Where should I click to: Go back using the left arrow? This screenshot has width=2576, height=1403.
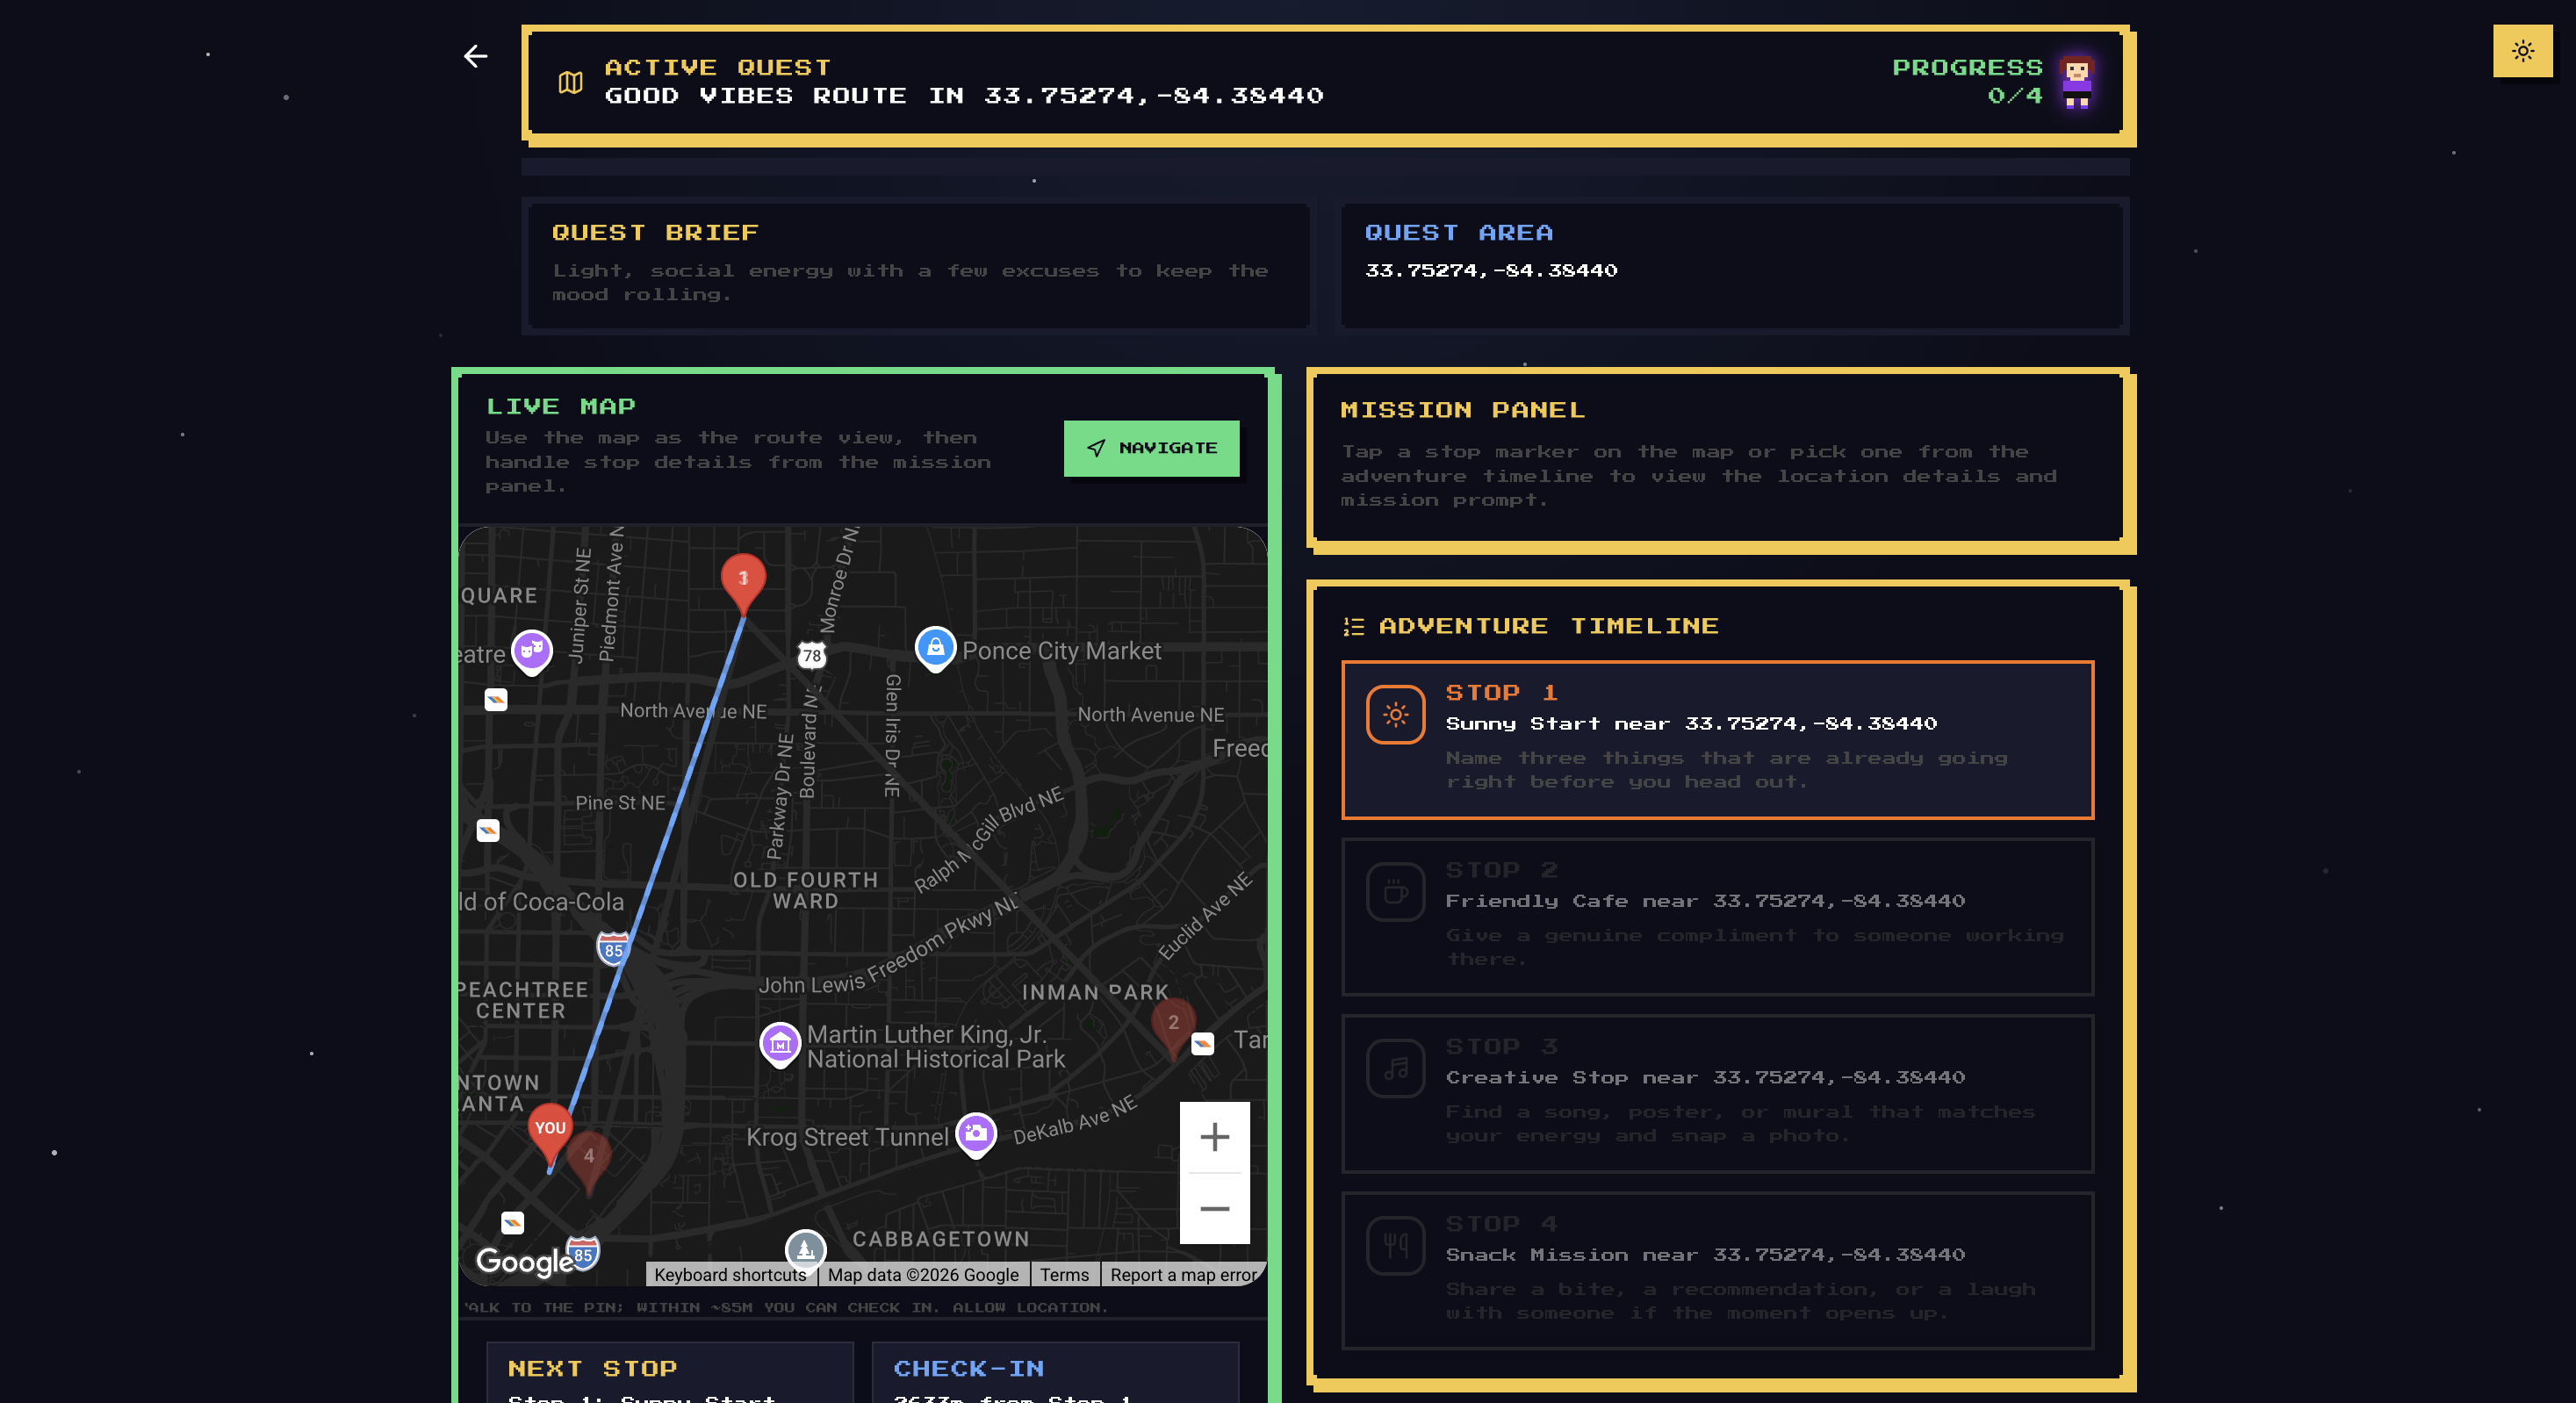point(476,56)
